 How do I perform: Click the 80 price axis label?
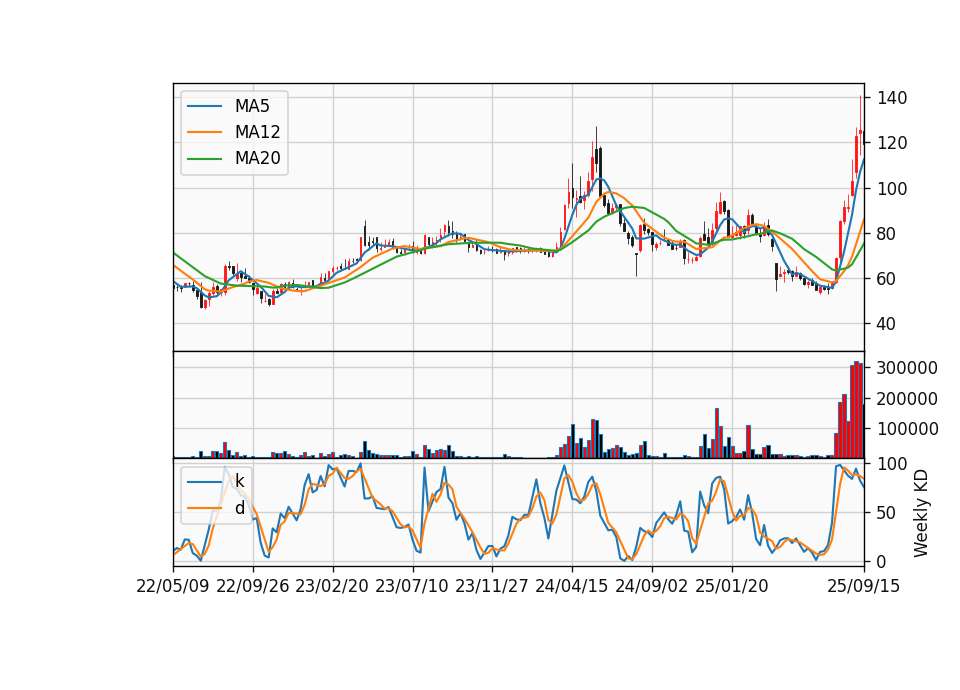887,234
